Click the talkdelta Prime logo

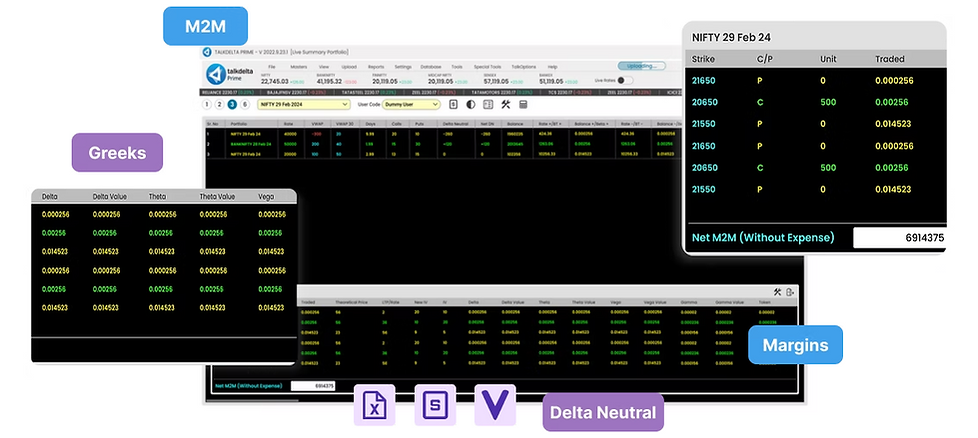[230, 74]
